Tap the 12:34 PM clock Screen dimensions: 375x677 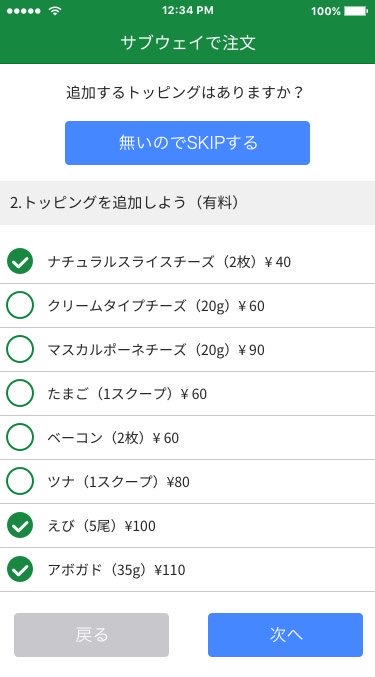click(188, 10)
